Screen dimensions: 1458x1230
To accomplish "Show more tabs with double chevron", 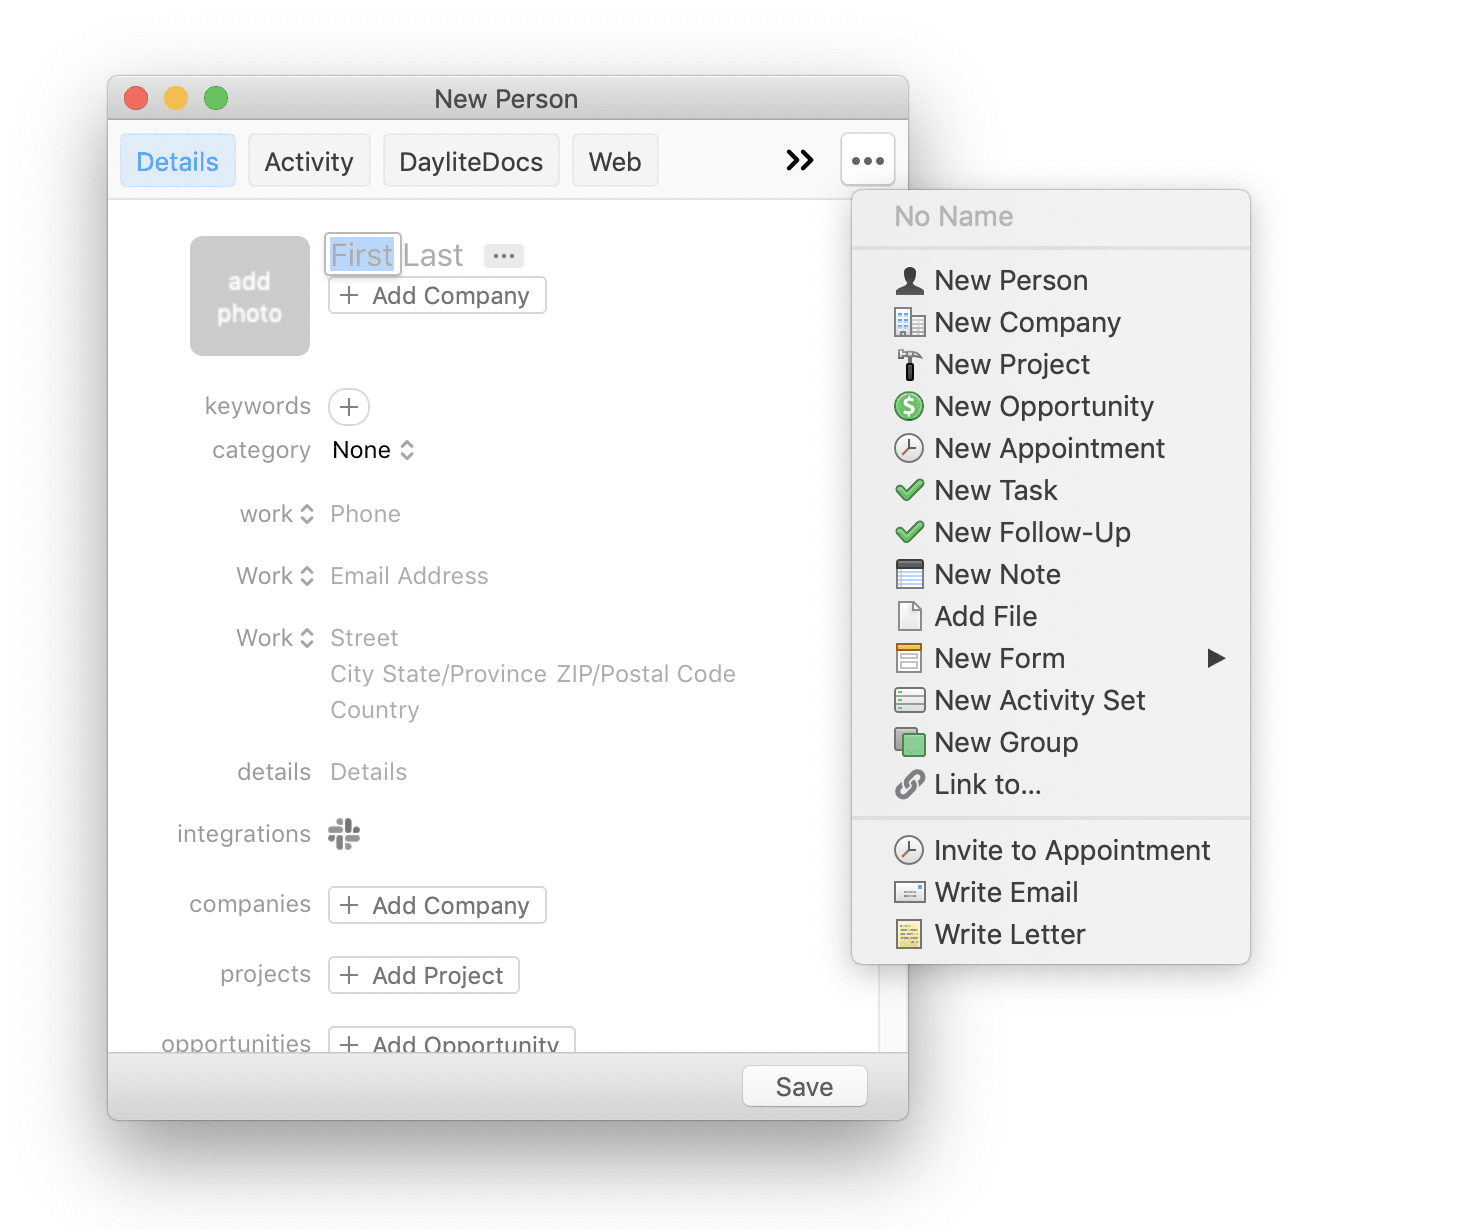I will (800, 160).
